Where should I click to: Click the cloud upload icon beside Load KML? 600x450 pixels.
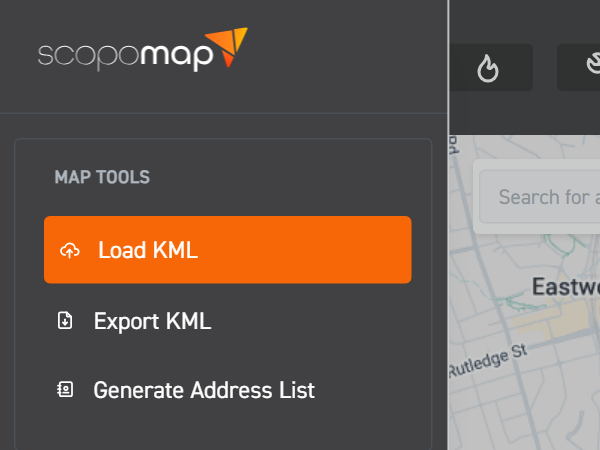click(x=69, y=250)
